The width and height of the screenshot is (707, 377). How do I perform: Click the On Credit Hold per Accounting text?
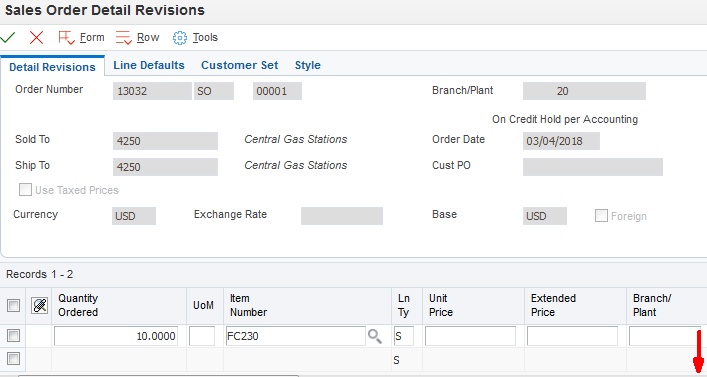pyautogui.click(x=565, y=120)
